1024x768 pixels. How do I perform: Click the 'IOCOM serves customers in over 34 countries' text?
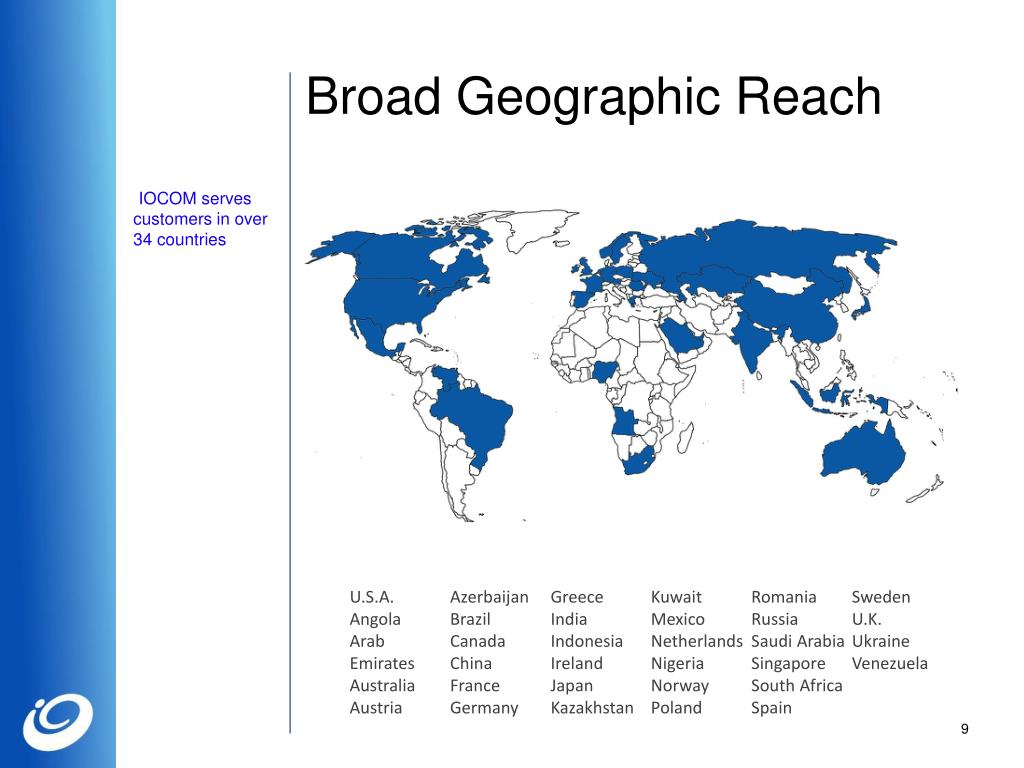[x=200, y=219]
